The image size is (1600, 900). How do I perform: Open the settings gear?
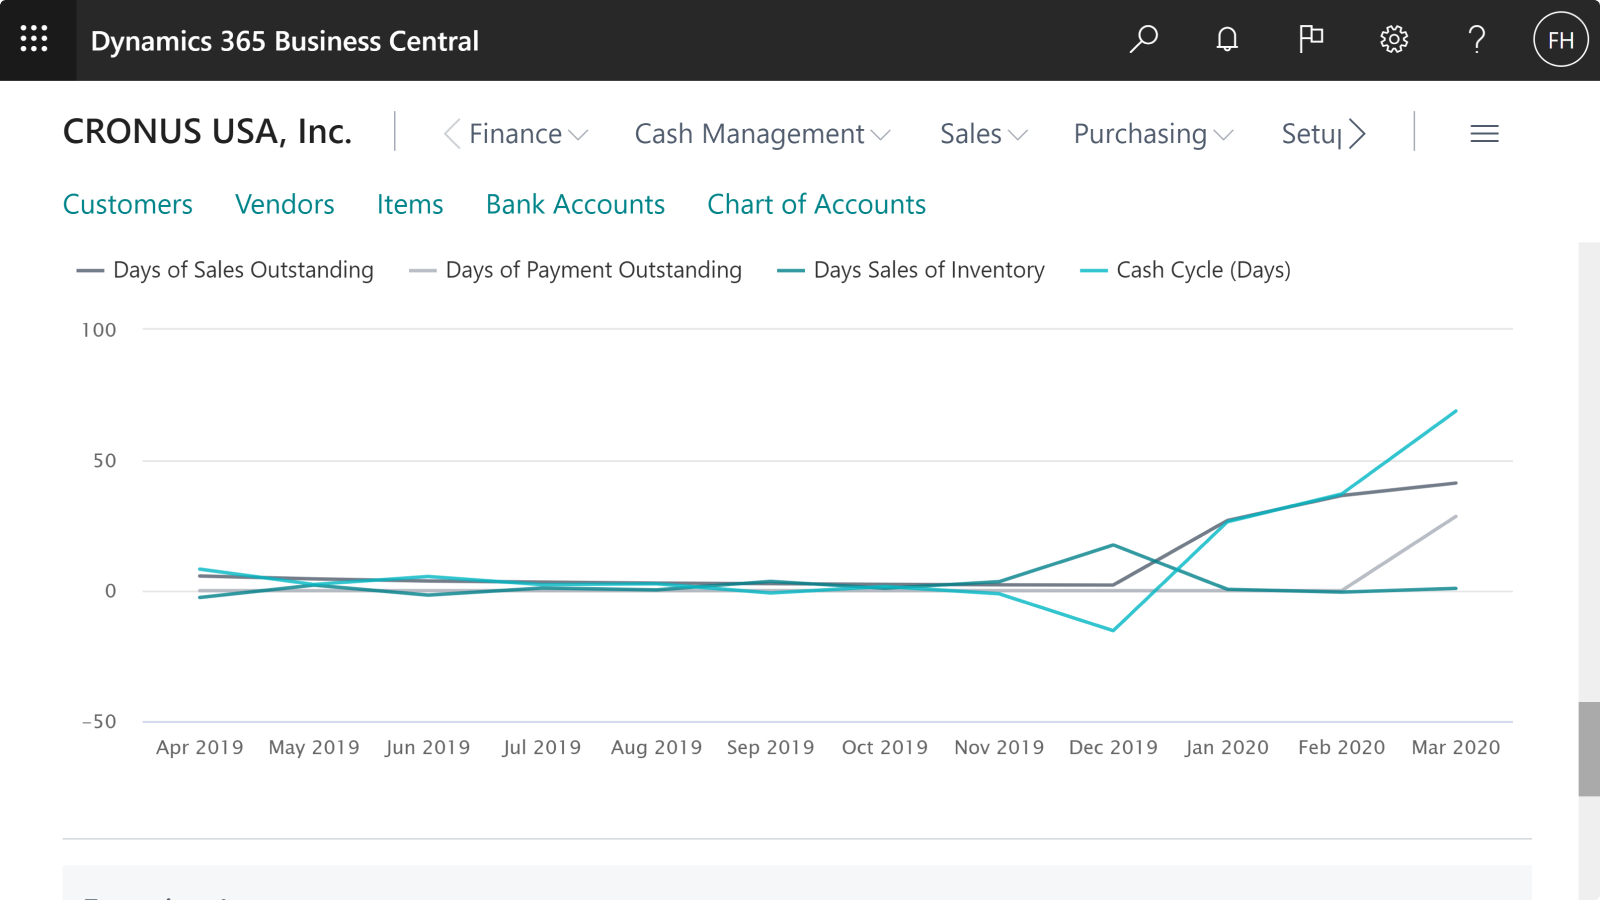pos(1393,40)
